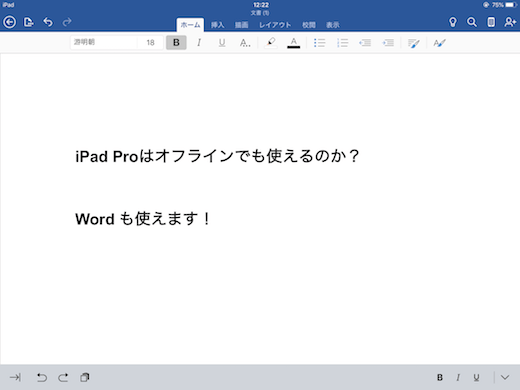Open the text styles gallery
This screenshot has width=520, height=390.
pos(439,43)
